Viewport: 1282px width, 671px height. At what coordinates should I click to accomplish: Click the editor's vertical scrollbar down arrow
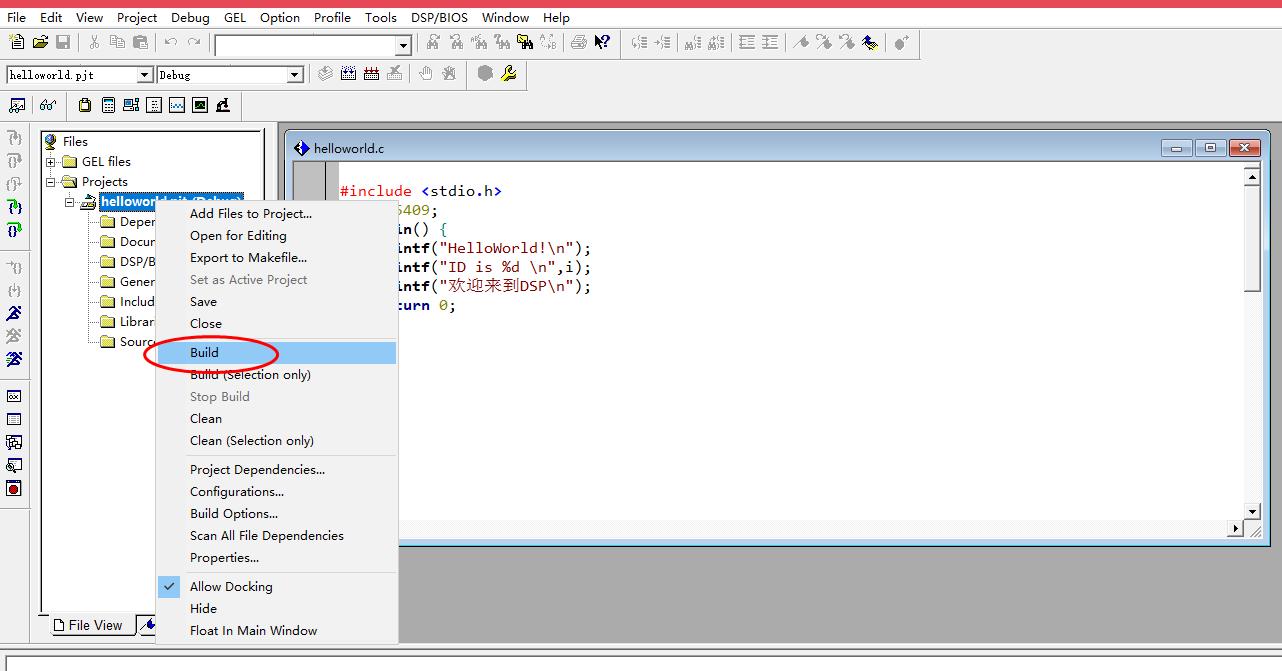click(1251, 510)
